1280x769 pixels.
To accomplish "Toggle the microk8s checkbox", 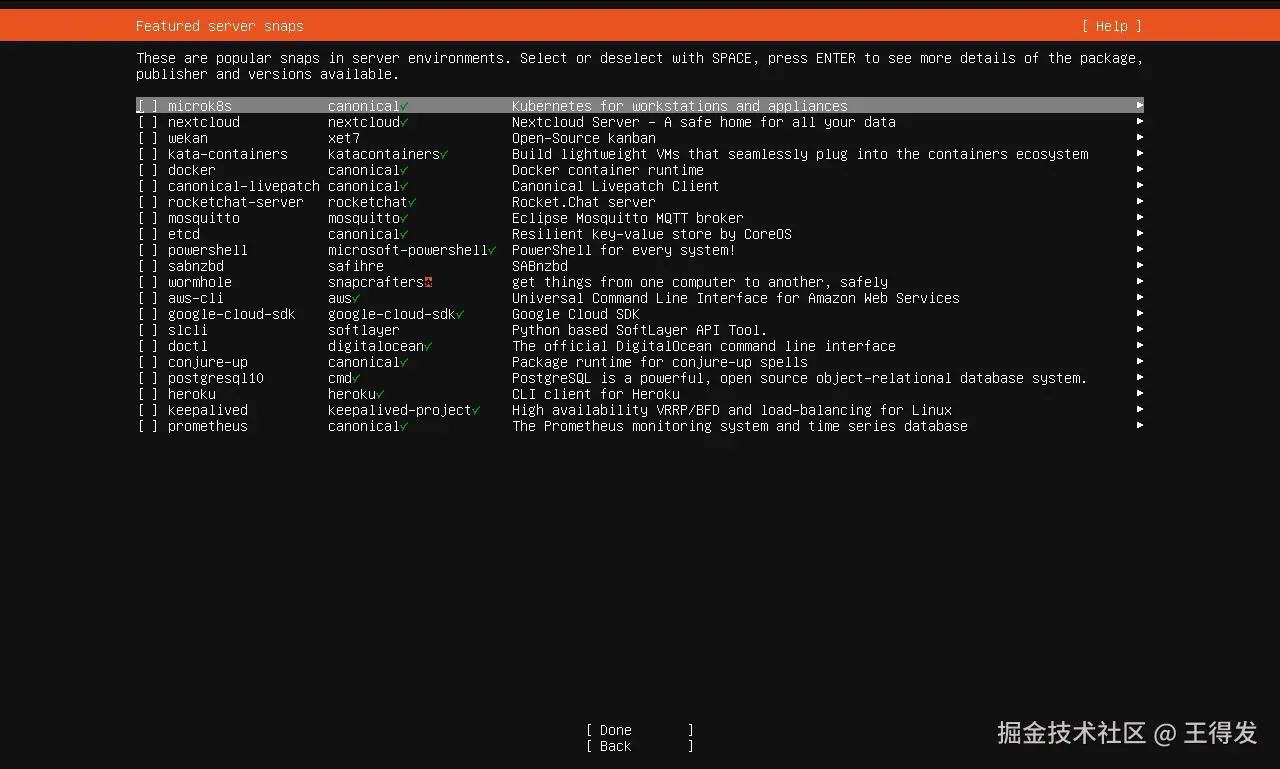I will pos(148,106).
